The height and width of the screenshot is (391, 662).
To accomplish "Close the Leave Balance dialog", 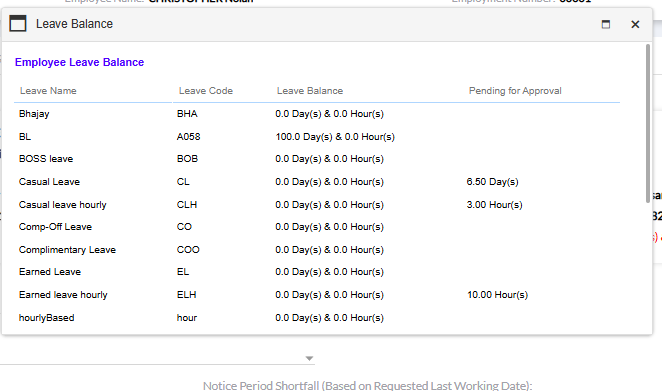I will (635, 24).
